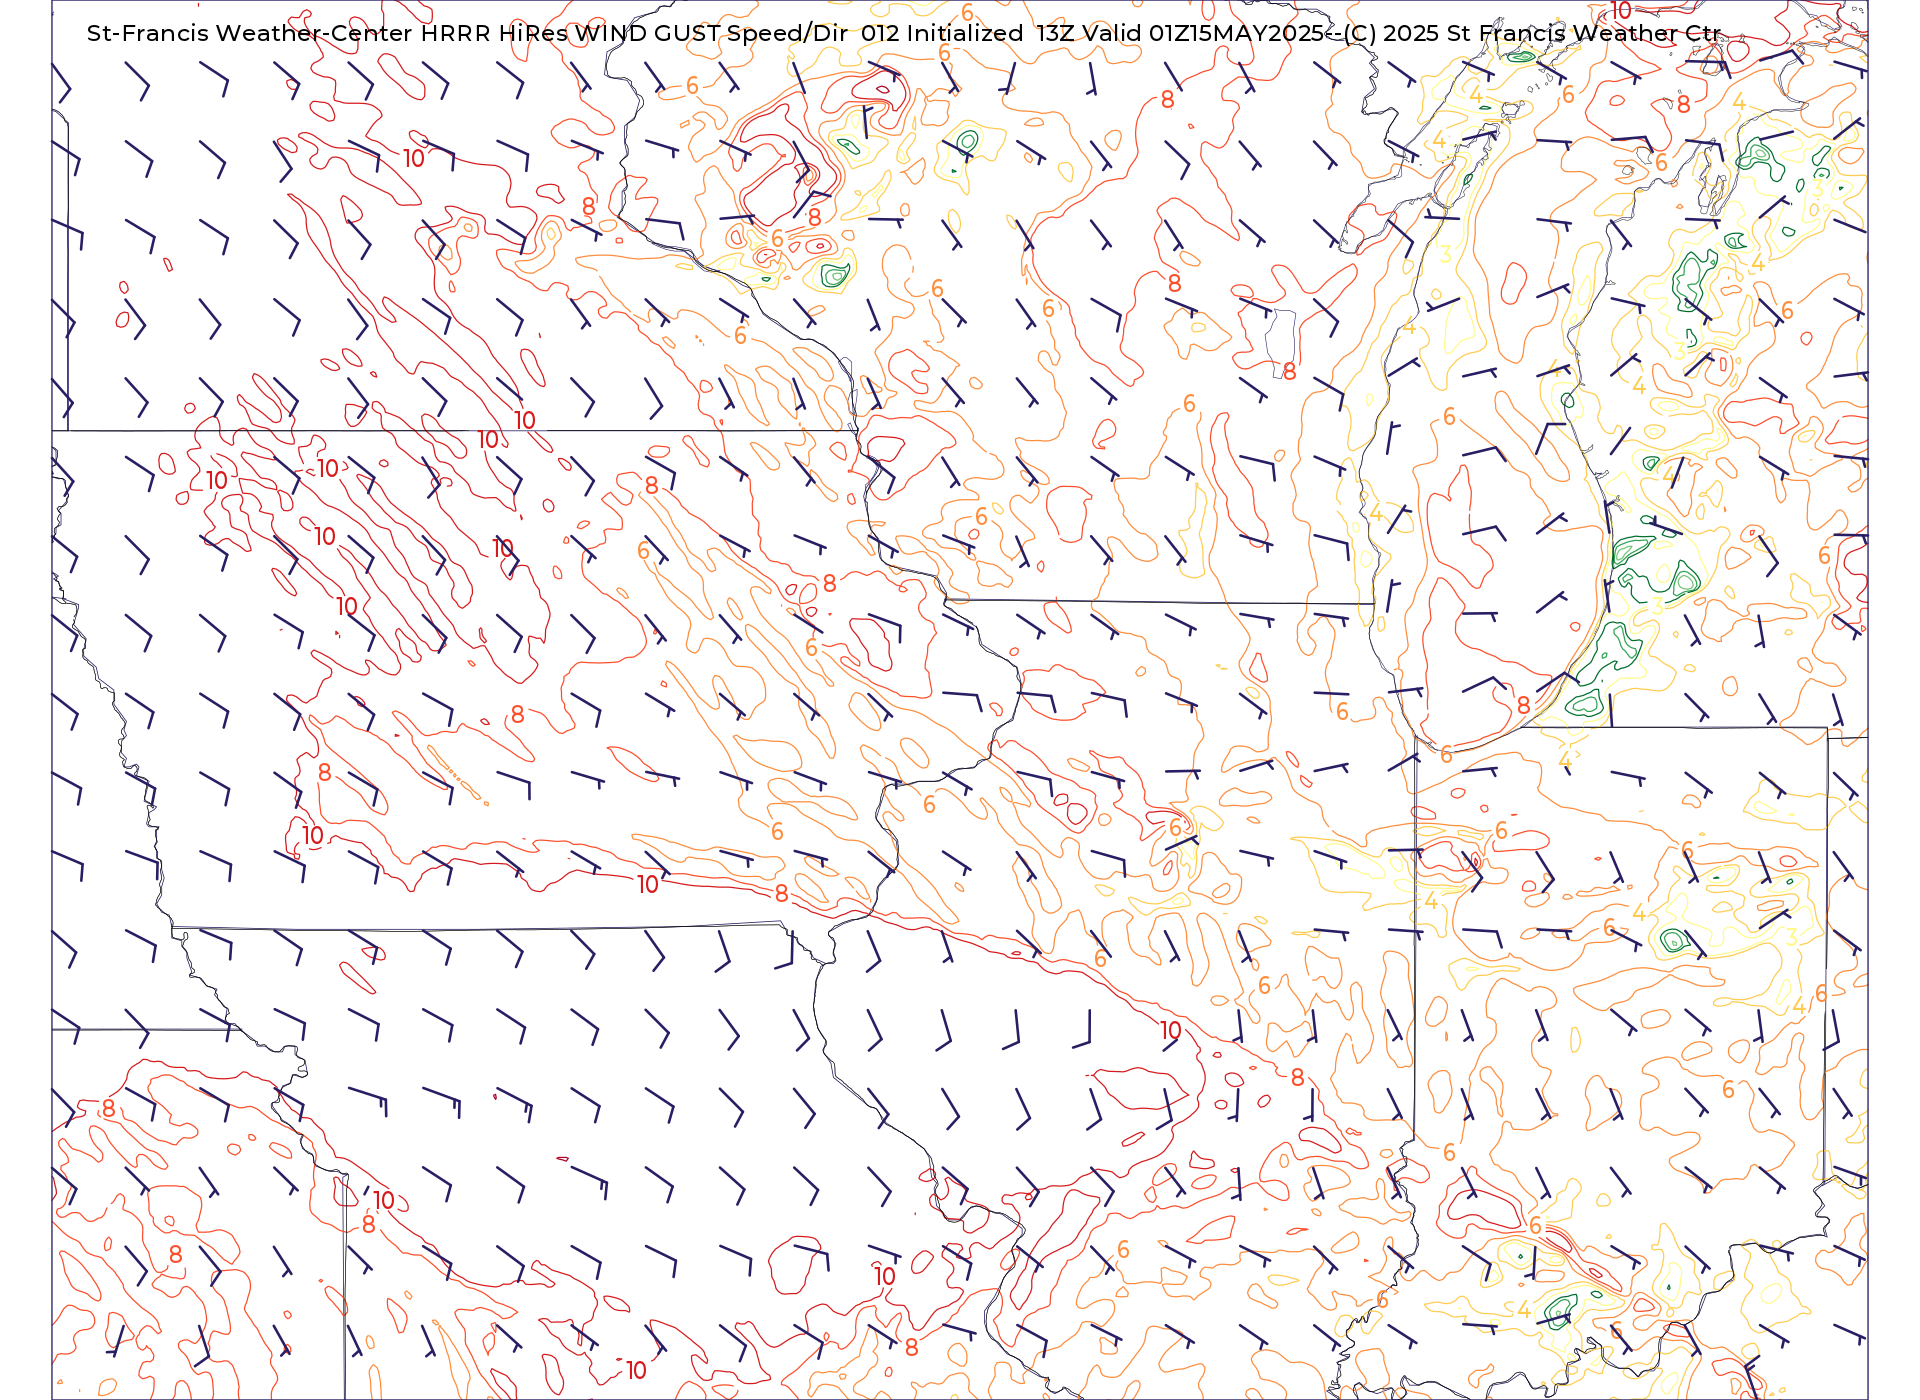Image resolution: width=1920 pixels, height=1400 pixels.
Task: Click the "HRRR HiRes" model label
Action: [x=494, y=33]
